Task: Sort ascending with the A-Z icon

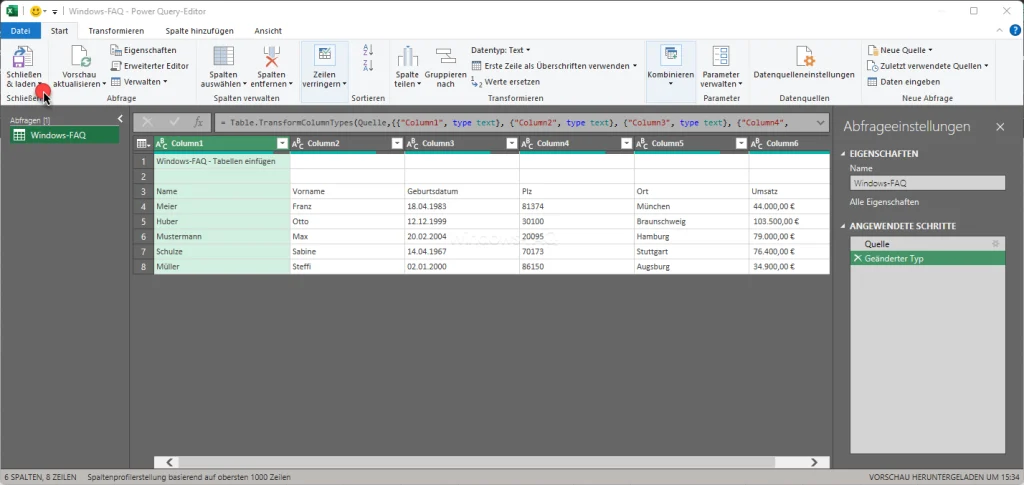Action: (x=368, y=50)
